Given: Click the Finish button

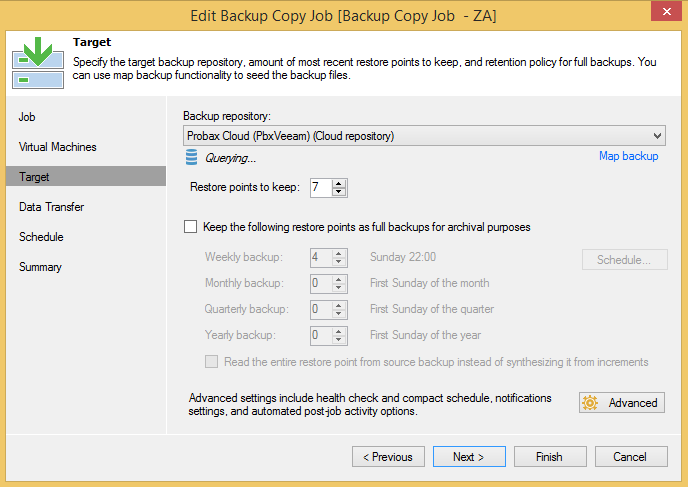Looking at the screenshot, I should (x=550, y=457).
